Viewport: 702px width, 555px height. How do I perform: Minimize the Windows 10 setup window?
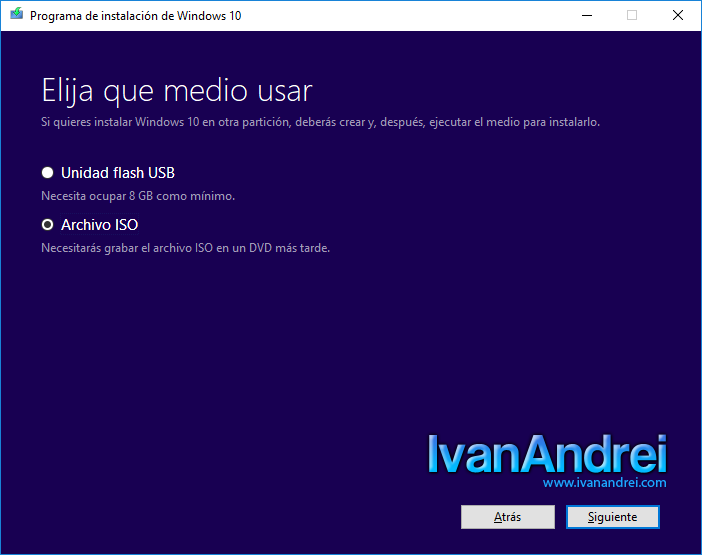[x=587, y=16]
